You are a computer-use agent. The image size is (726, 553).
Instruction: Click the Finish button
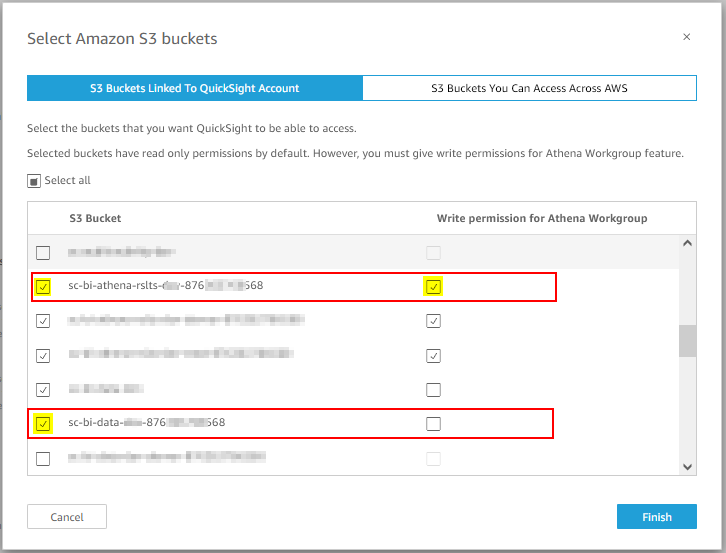pyautogui.click(x=657, y=516)
